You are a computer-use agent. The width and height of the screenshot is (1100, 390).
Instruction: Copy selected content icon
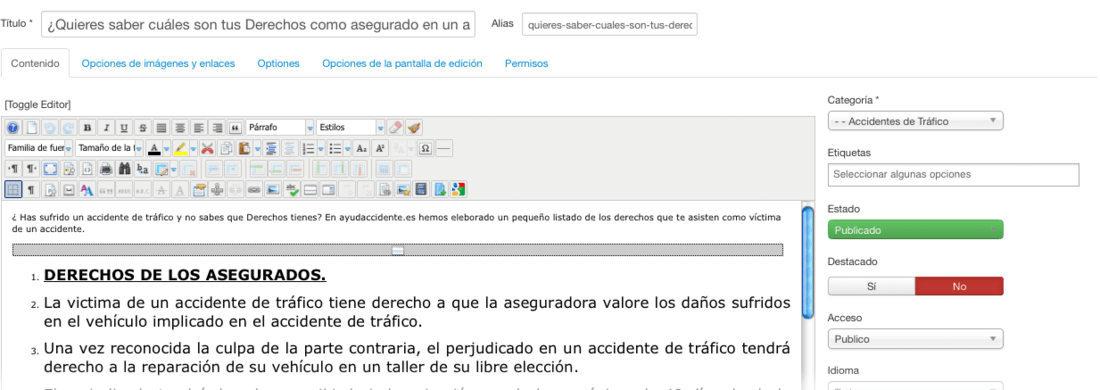click(x=226, y=148)
